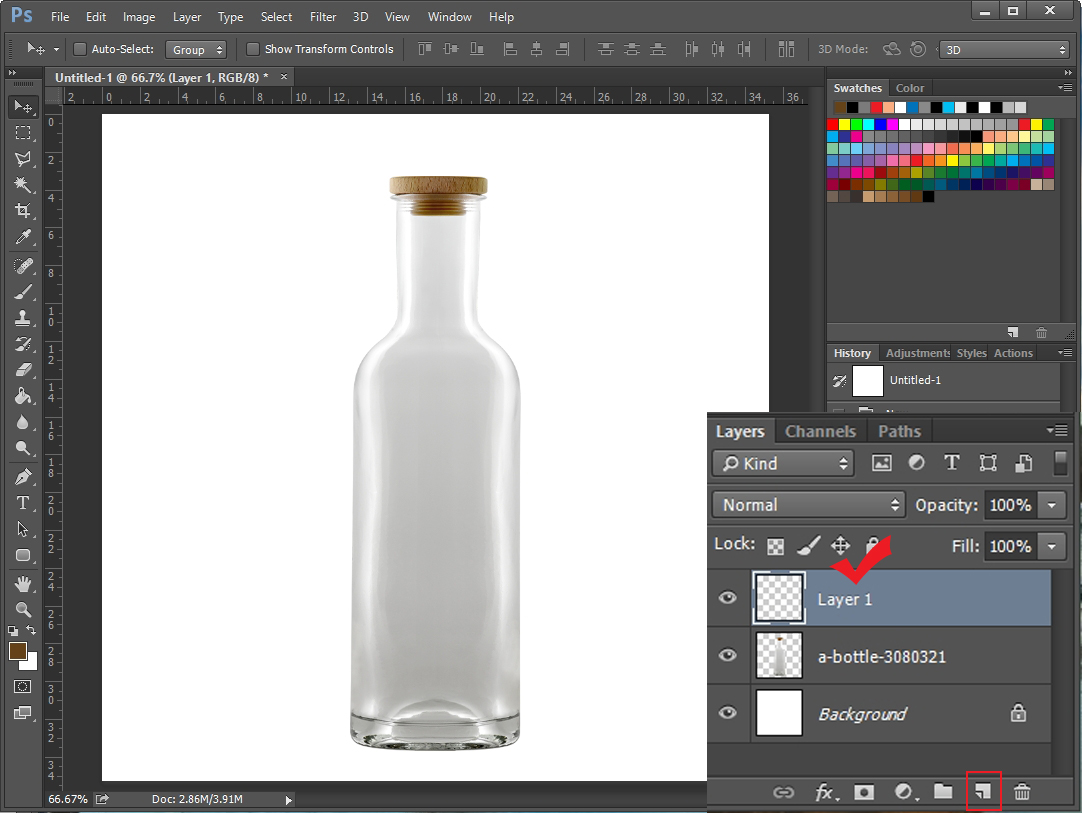Select the Eyedropper tool
This screenshot has height=813, width=1082.
[x=23, y=237]
